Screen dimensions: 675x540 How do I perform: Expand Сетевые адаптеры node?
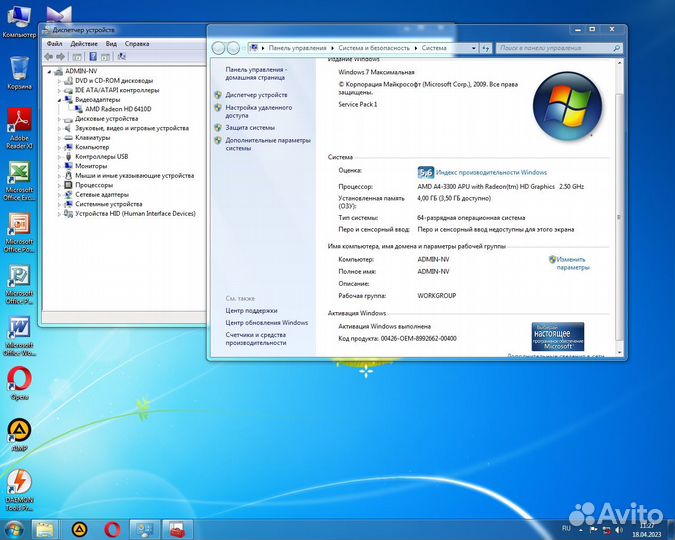[59, 195]
